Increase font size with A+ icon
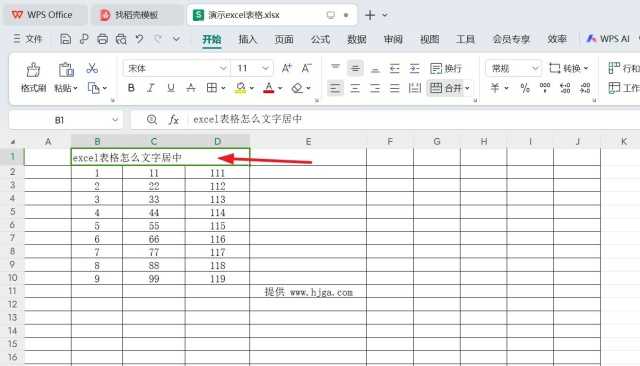 287,68
